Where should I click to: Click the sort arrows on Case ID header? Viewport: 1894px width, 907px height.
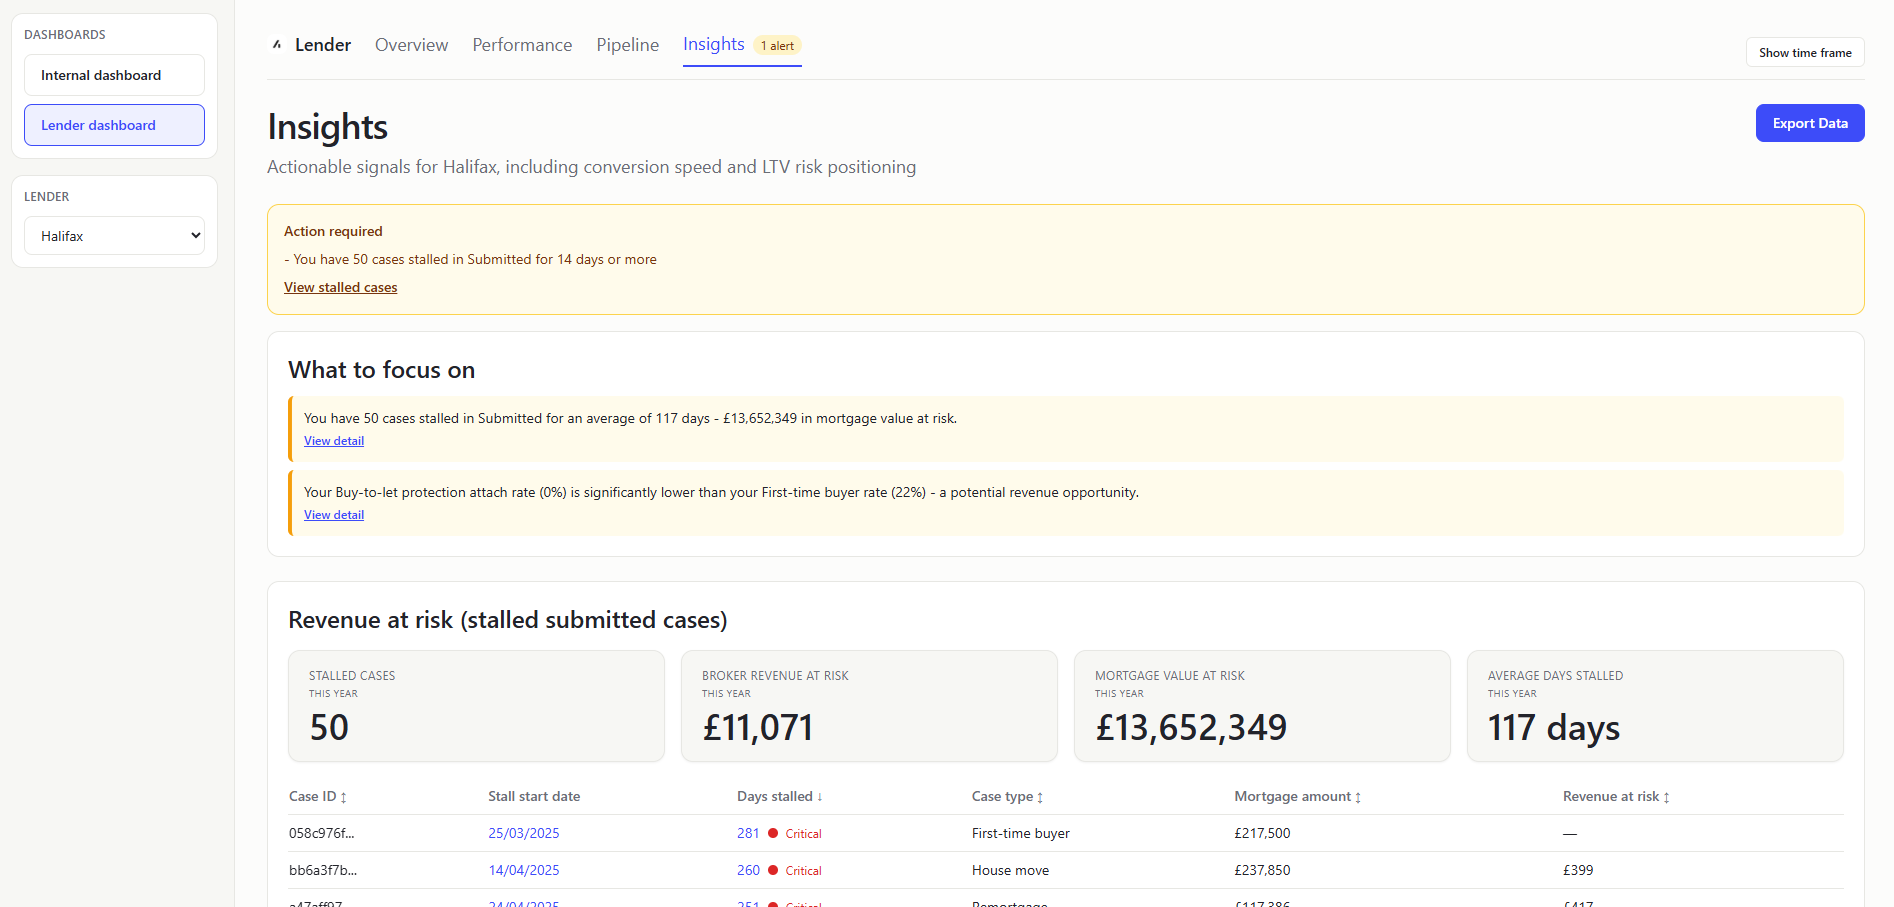pyautogui.click(x=344, y=796)
